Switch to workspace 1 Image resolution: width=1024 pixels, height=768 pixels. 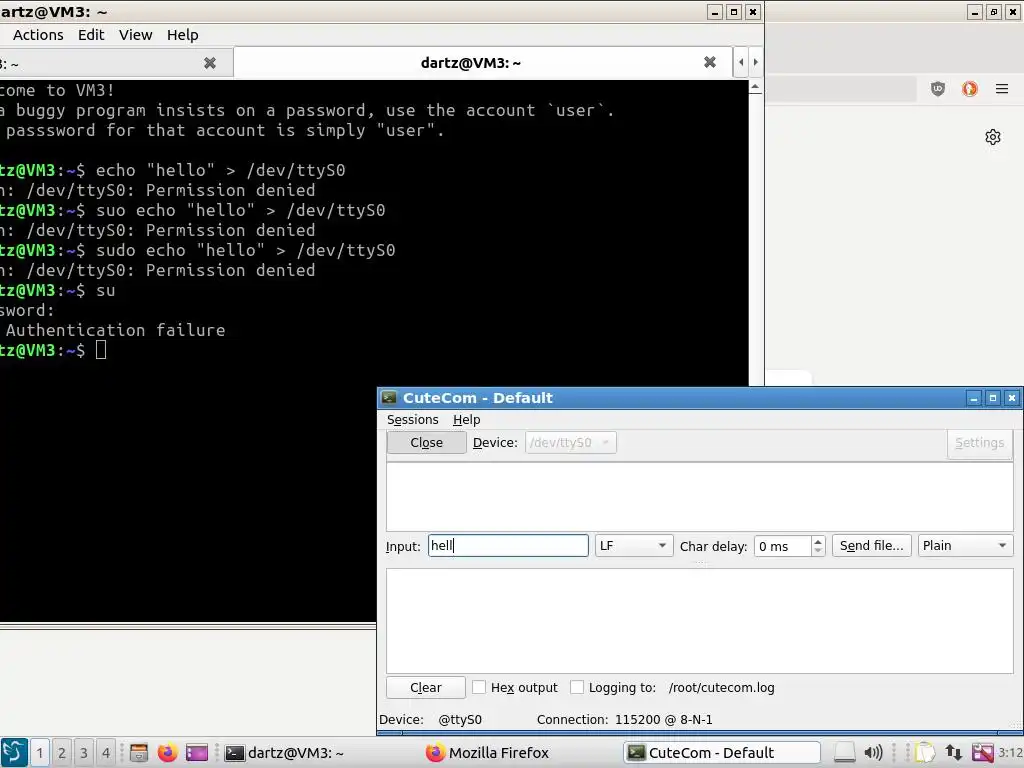[x=40, y=752]
